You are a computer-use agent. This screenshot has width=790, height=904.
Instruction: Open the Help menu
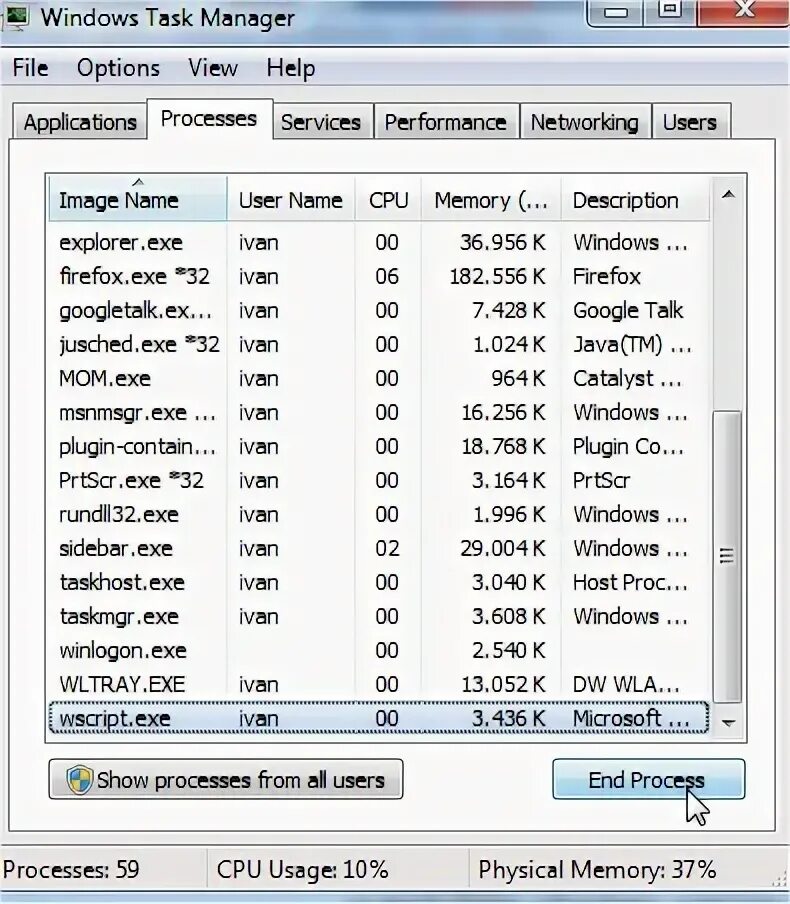(x=291, y=68)
